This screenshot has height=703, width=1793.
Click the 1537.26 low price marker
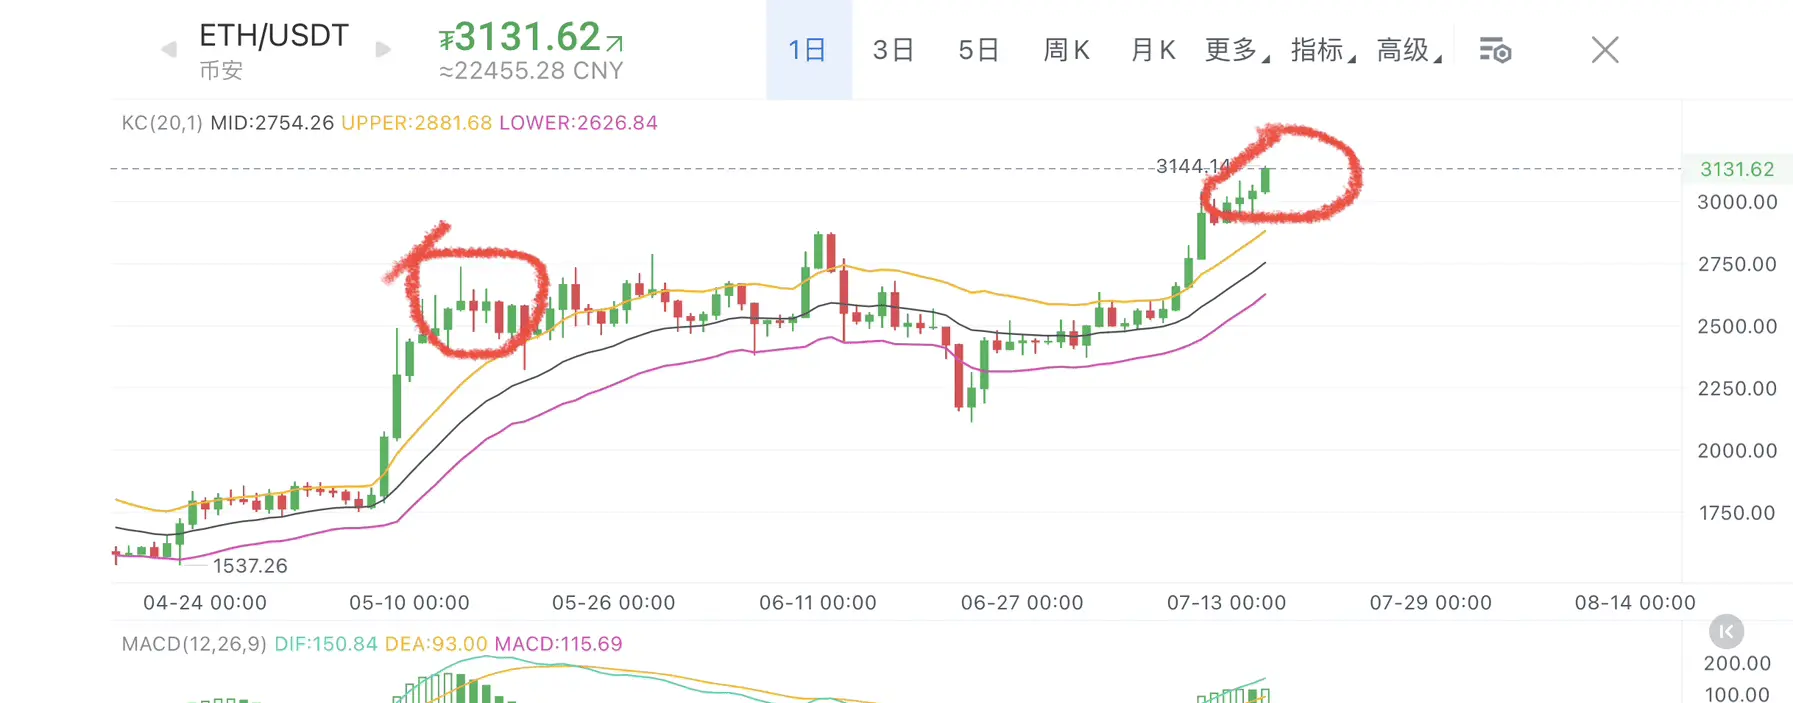[250, 566]
